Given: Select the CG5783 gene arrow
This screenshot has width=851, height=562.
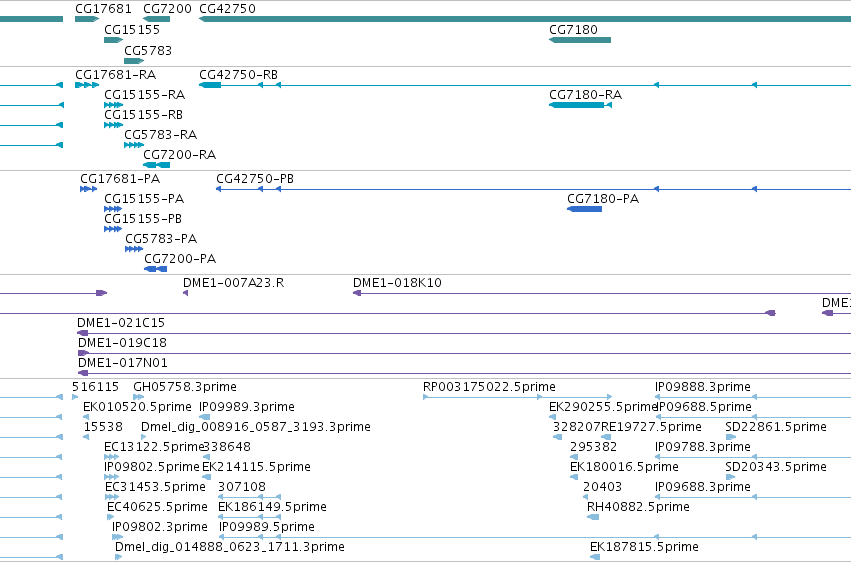Looking at the screenshot, I should tap(134, 61).
